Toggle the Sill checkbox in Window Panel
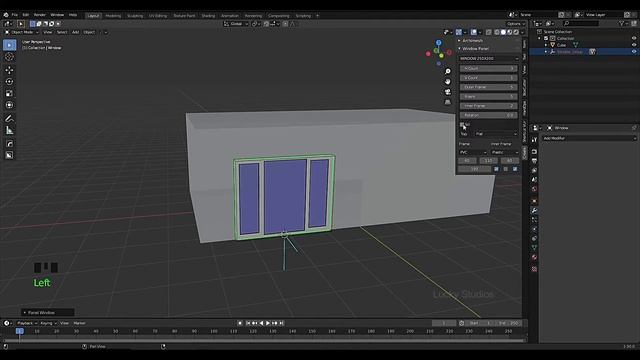 [462, 124]
